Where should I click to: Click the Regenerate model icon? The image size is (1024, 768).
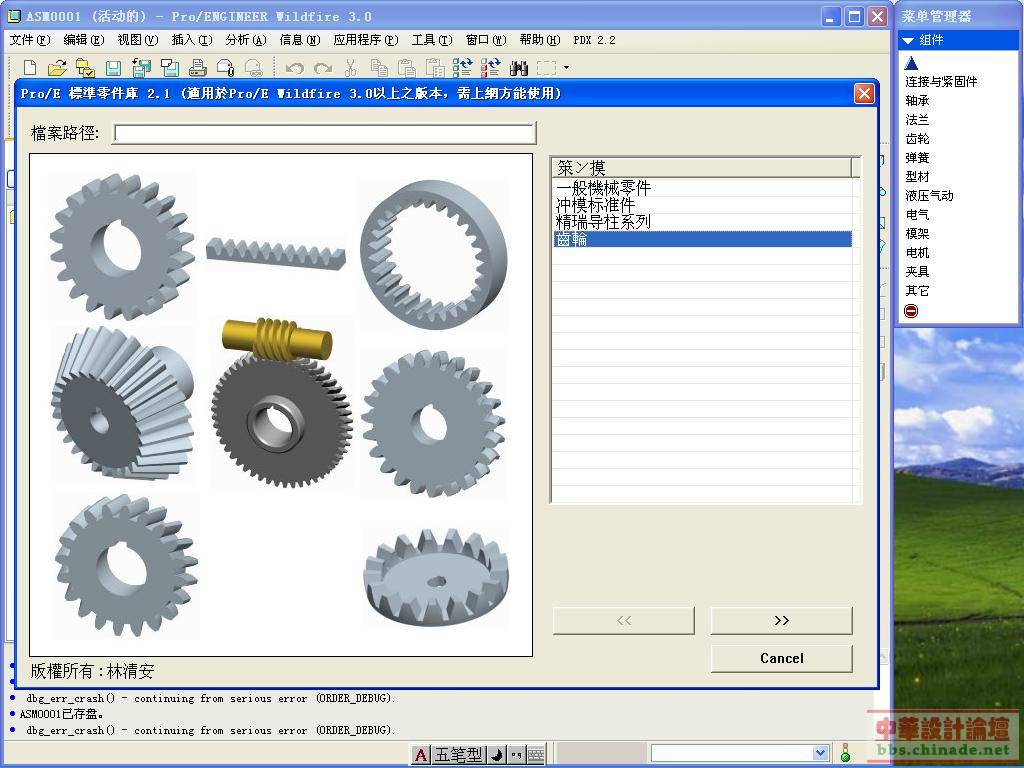pyautogui.click(x=462, y=67)
